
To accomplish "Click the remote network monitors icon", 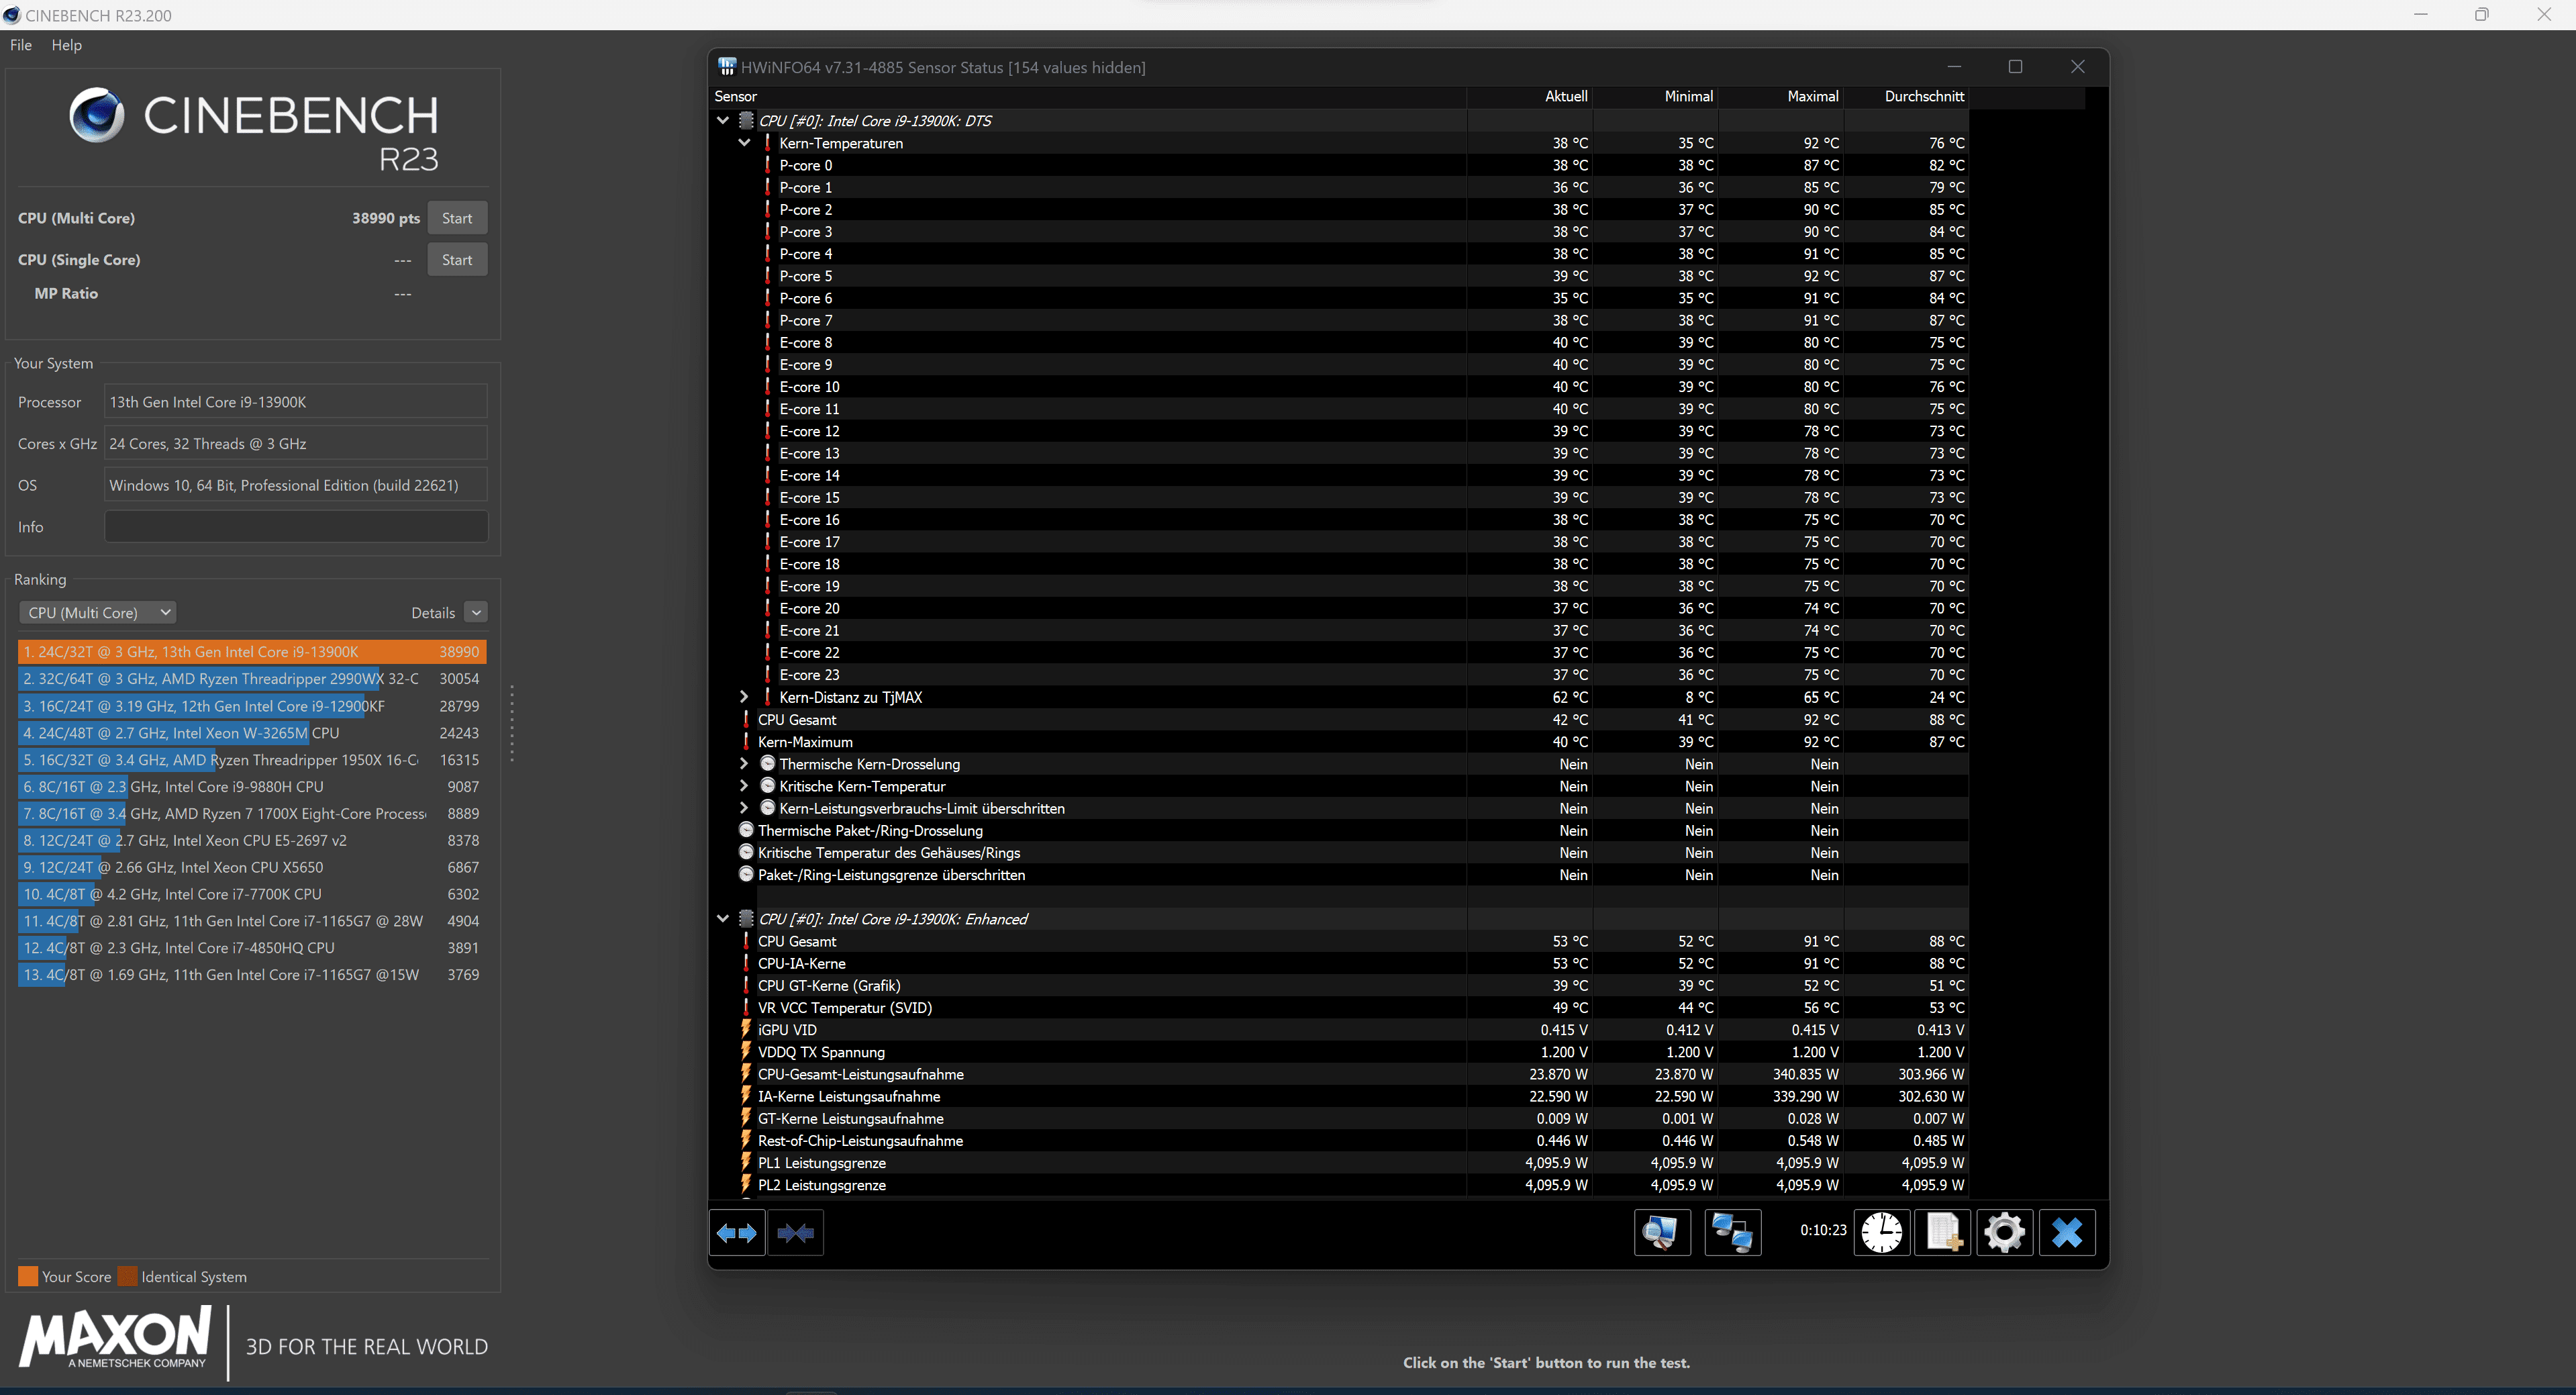I will click(1732, 1232).
